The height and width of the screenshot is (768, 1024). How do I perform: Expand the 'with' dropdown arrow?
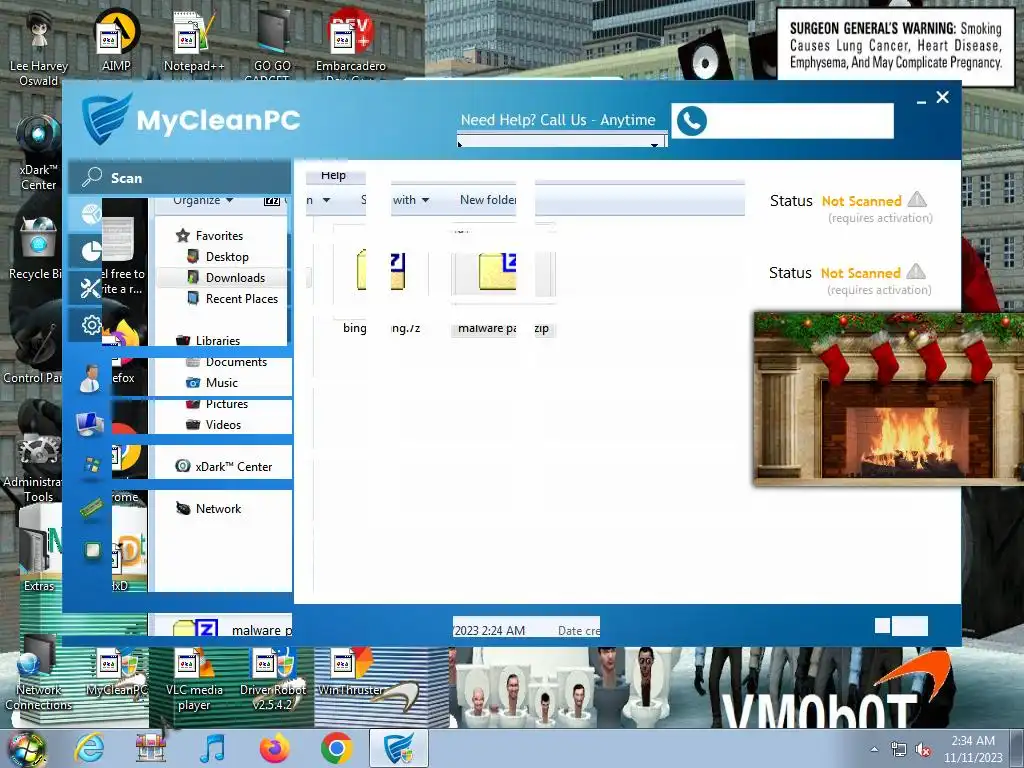coord(425,200)
